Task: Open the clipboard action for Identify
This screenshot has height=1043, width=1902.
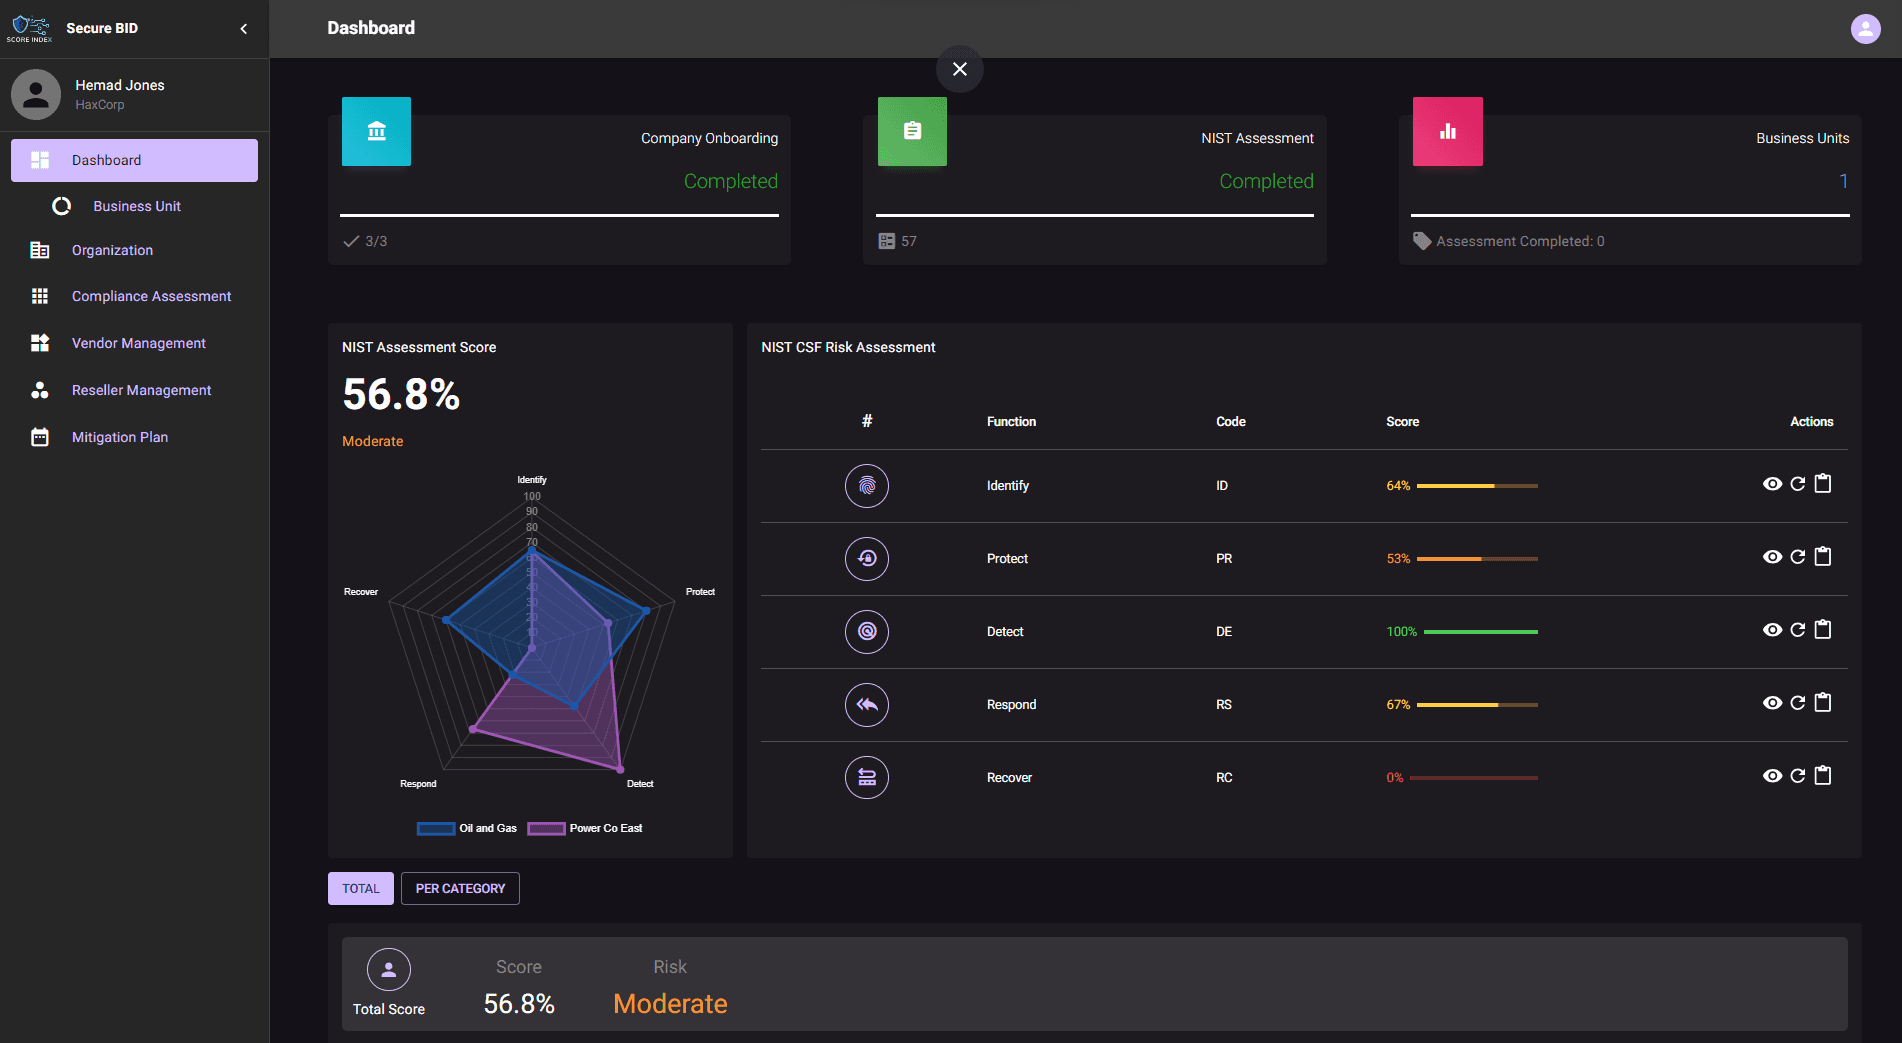Action: [x=1823, y=484]
